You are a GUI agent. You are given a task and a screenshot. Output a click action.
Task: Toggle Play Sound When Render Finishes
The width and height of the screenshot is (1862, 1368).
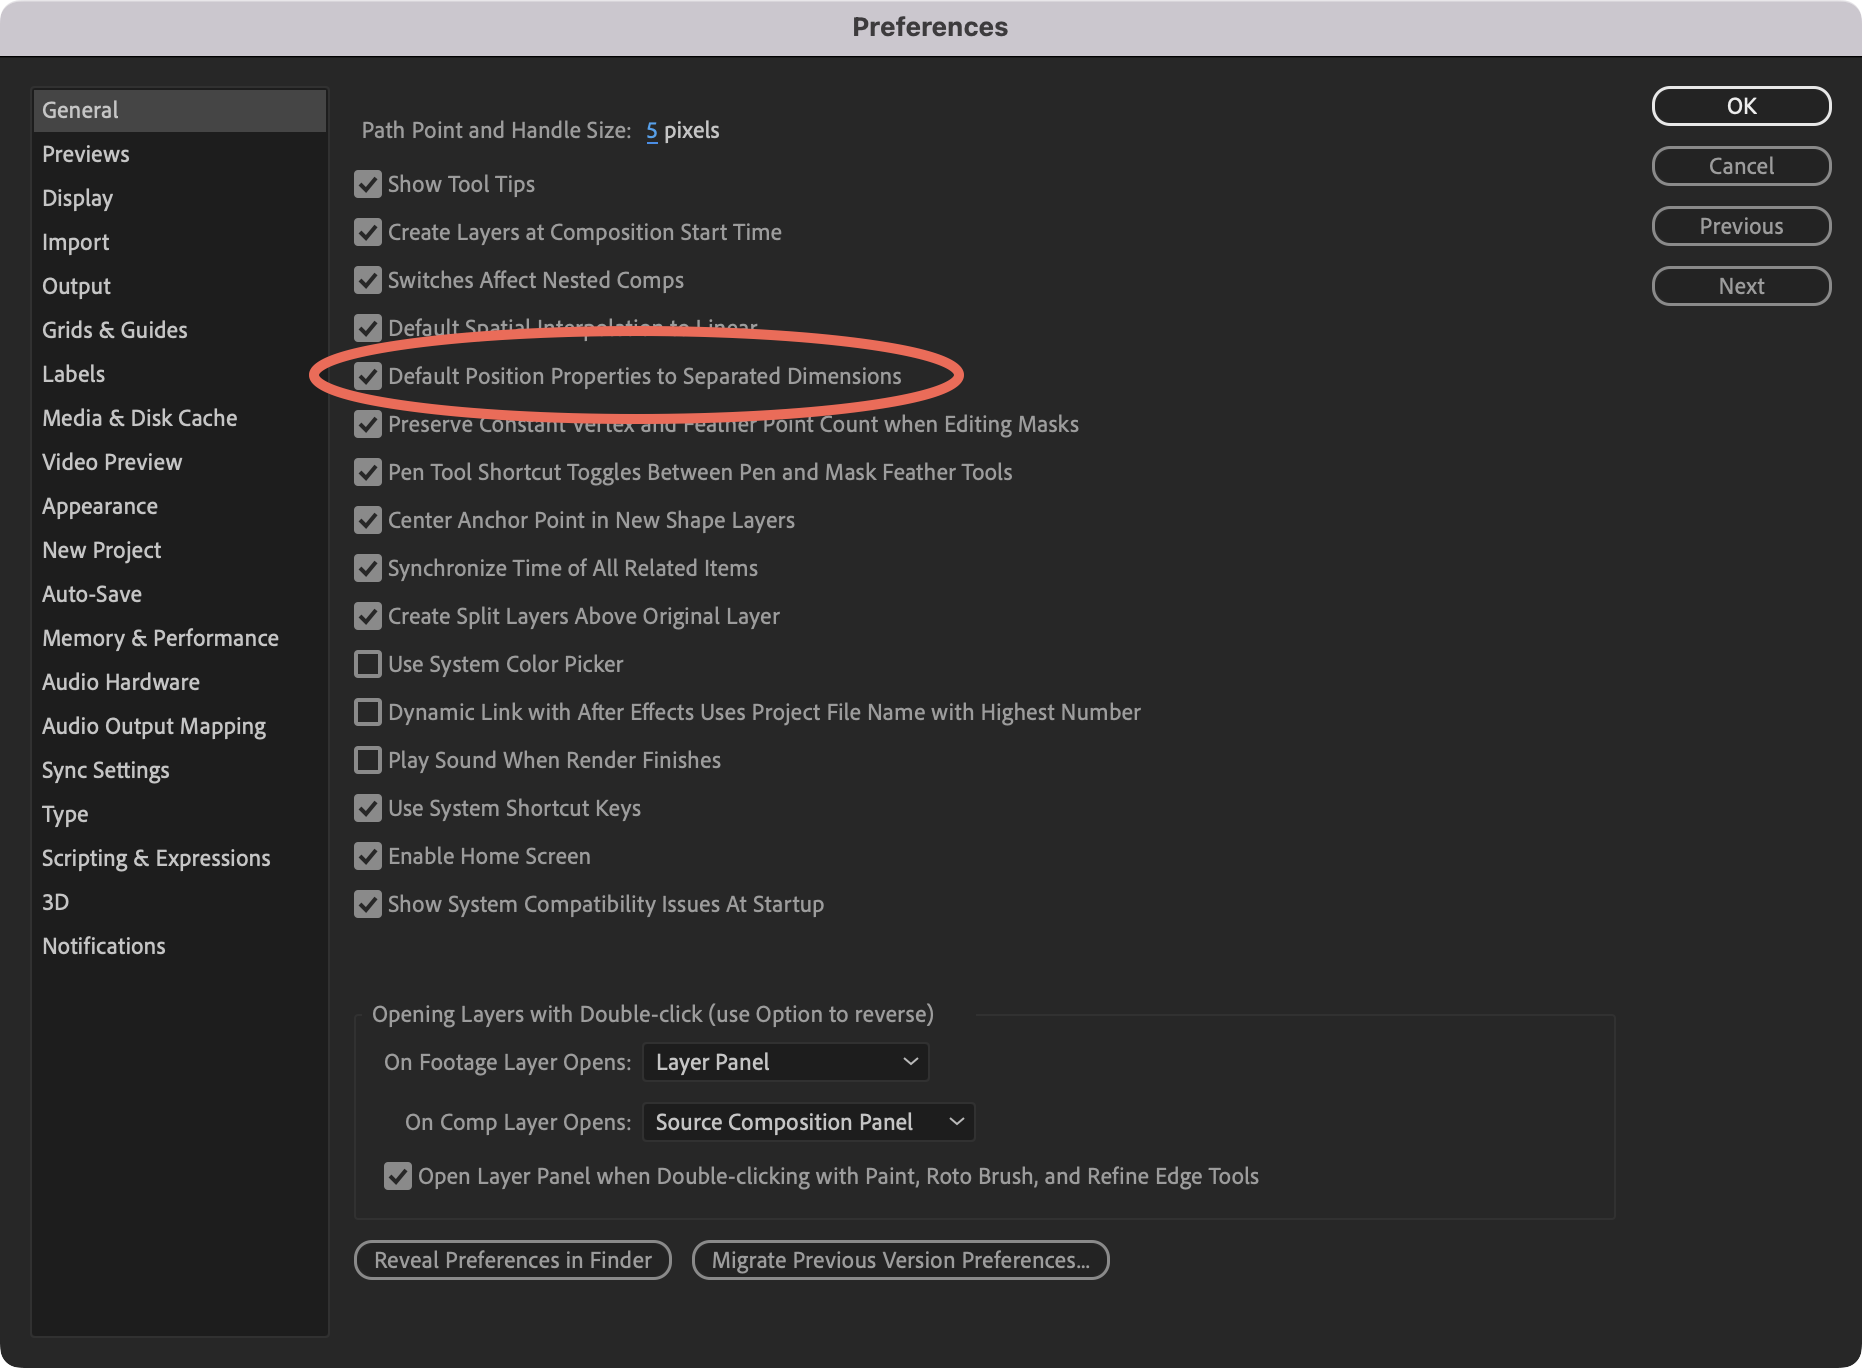368,760
